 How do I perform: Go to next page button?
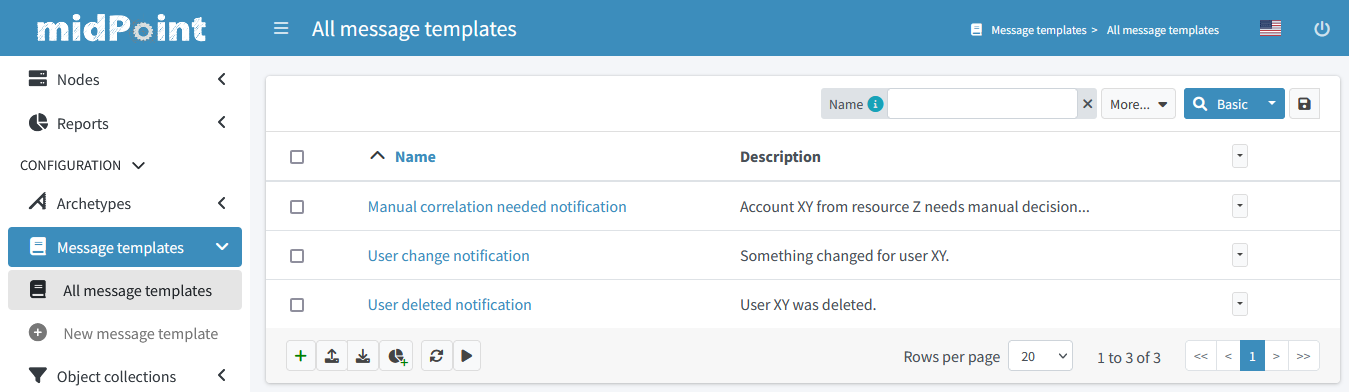click(1277, 356)
